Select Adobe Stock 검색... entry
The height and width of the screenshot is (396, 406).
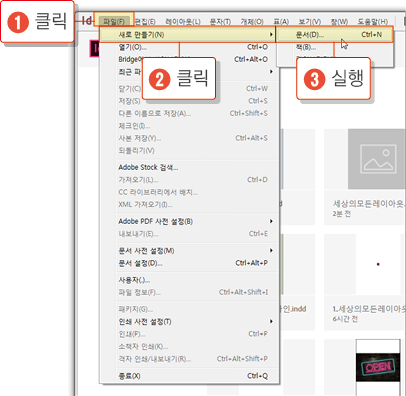coord(189,167)
